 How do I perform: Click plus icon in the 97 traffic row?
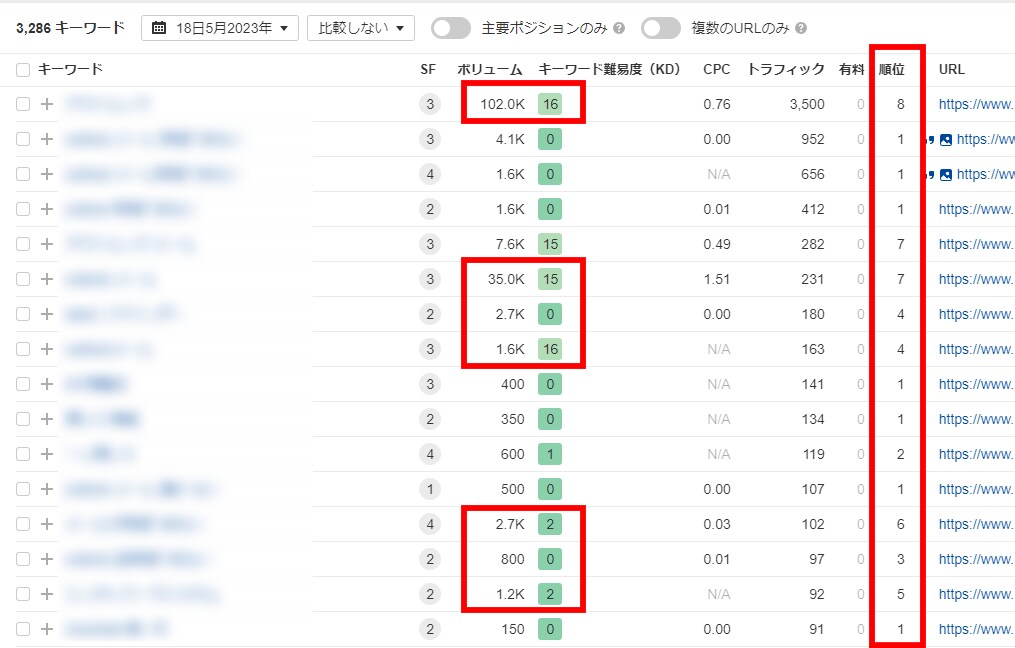47,559
